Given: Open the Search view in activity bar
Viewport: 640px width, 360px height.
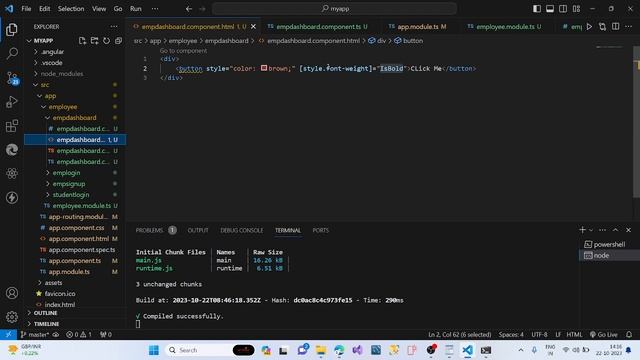Looking at the screenshot, I should 12,53.
